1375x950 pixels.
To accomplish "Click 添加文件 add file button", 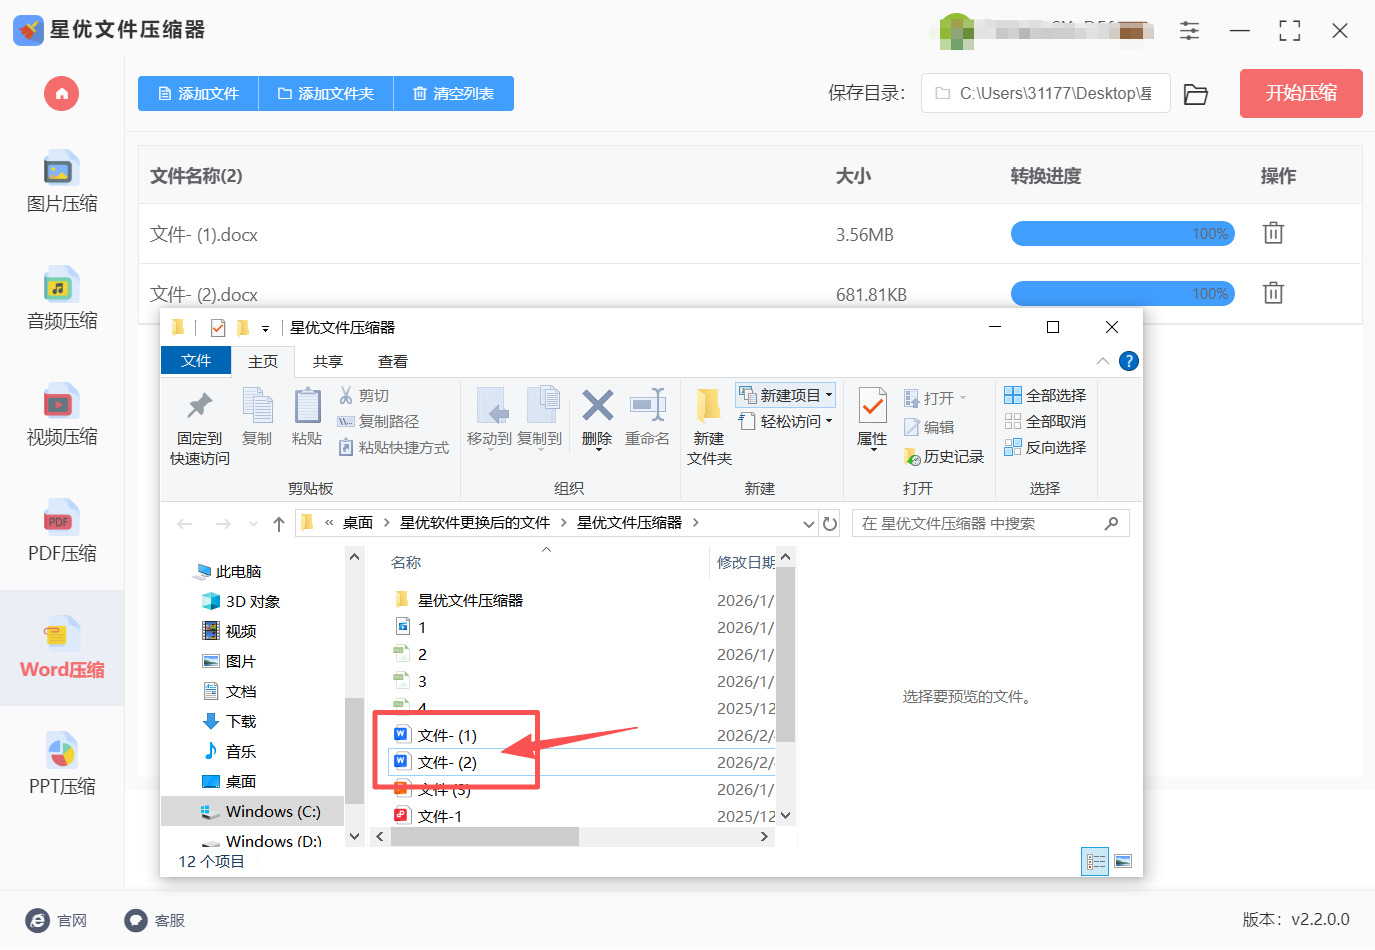I will (198, 94).
